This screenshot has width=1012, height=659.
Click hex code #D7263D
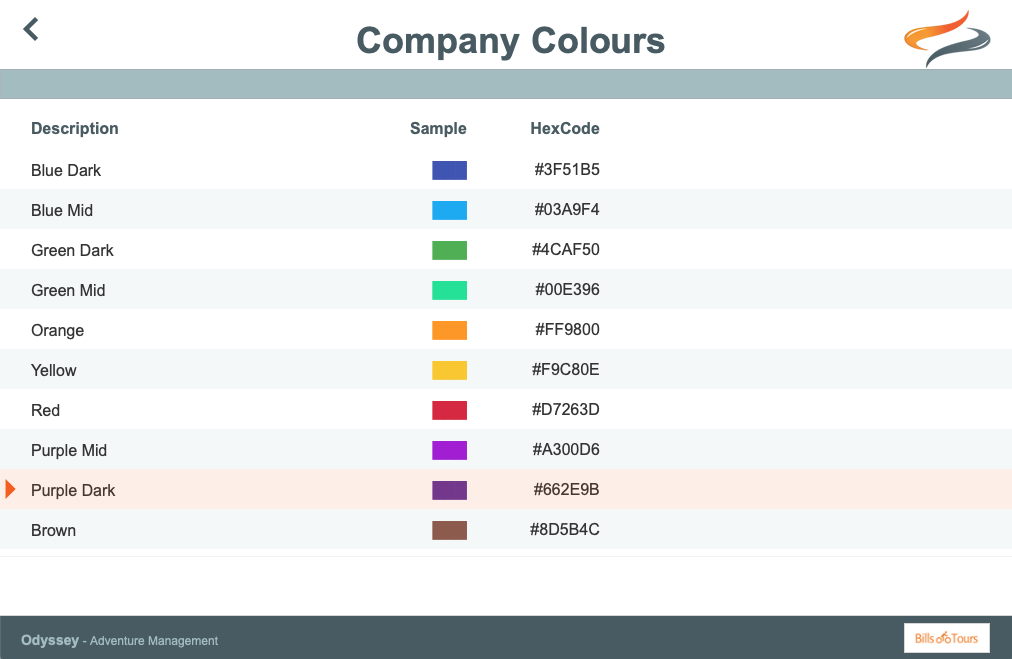[565, 410]
